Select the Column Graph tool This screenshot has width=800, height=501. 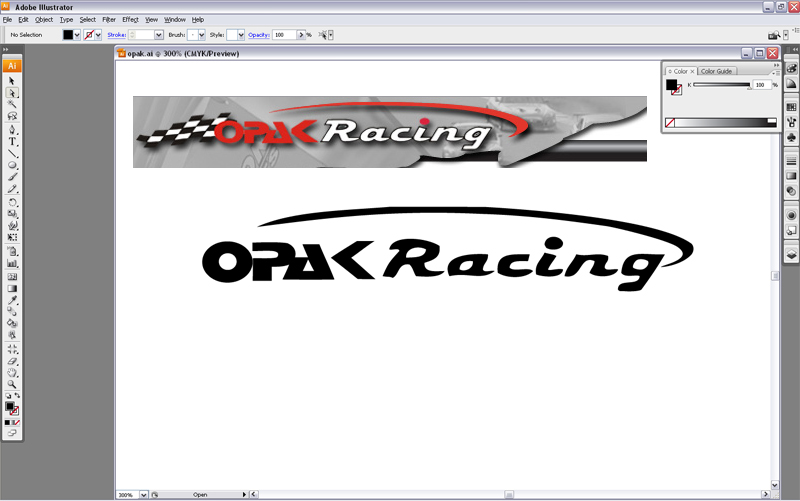(12, 263)
